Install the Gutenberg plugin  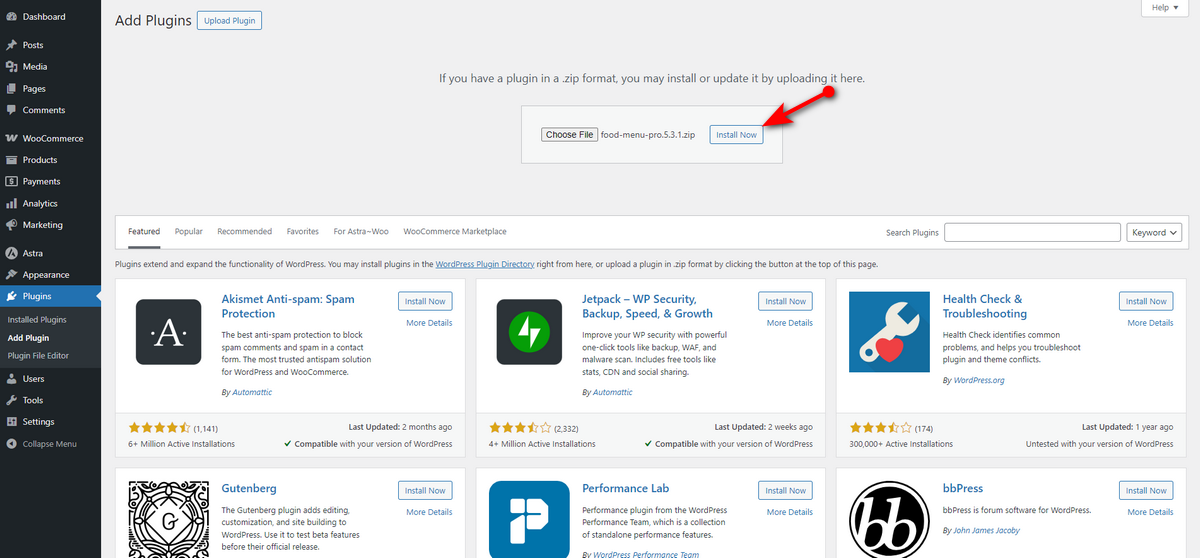pos(425,490)
